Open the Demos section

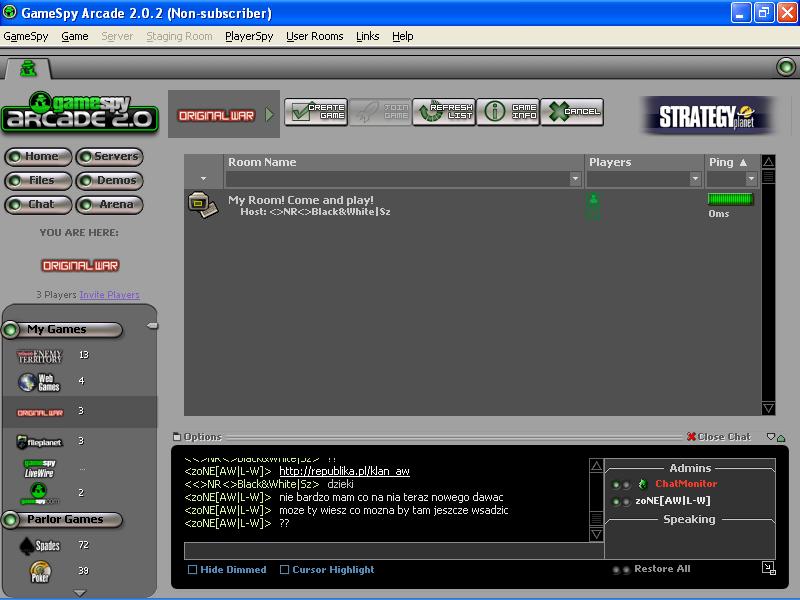coord(109,180)
